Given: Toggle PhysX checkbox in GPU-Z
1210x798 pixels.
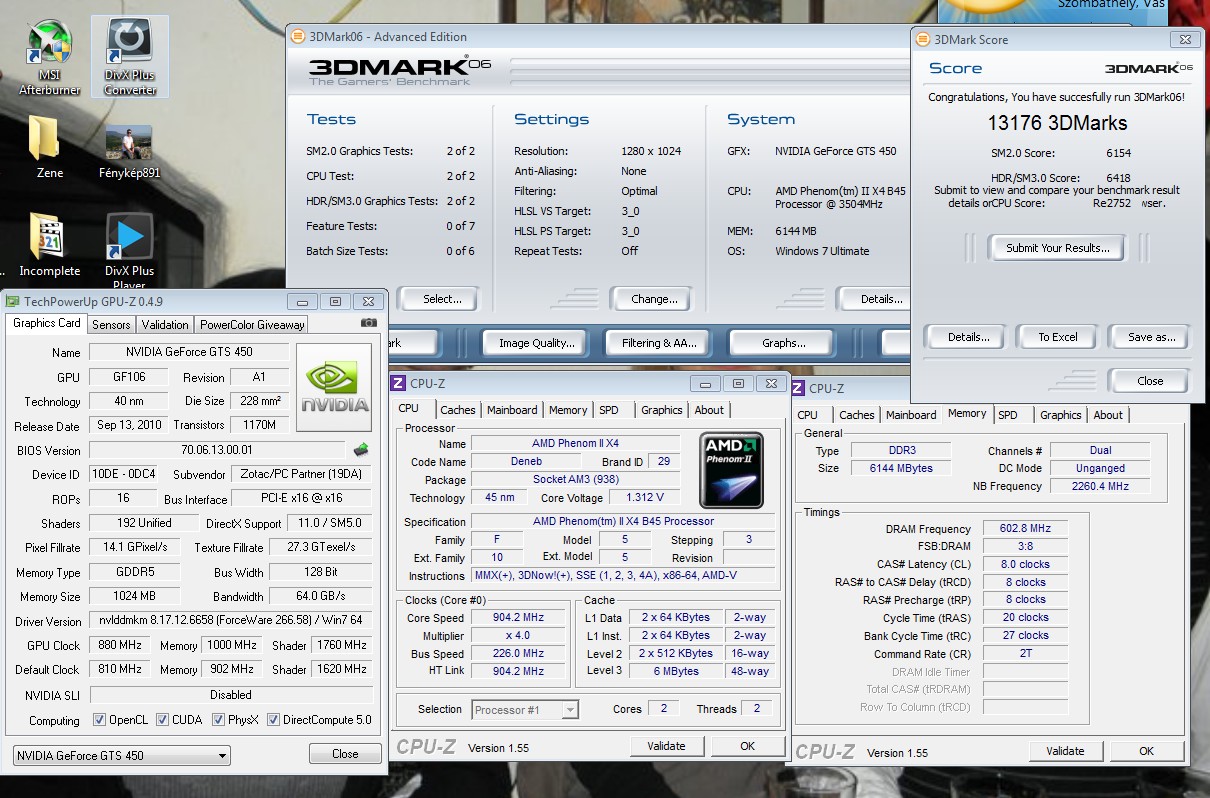Looking at the screenshot, I should click(218, 720).
